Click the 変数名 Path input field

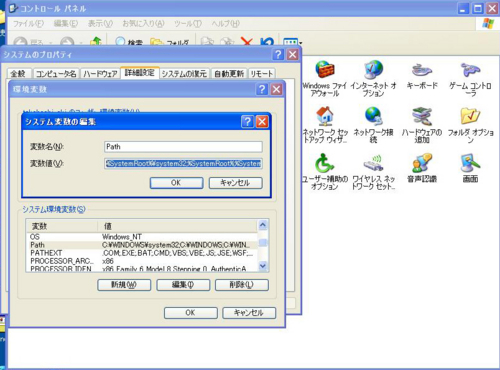coord(183,147)
